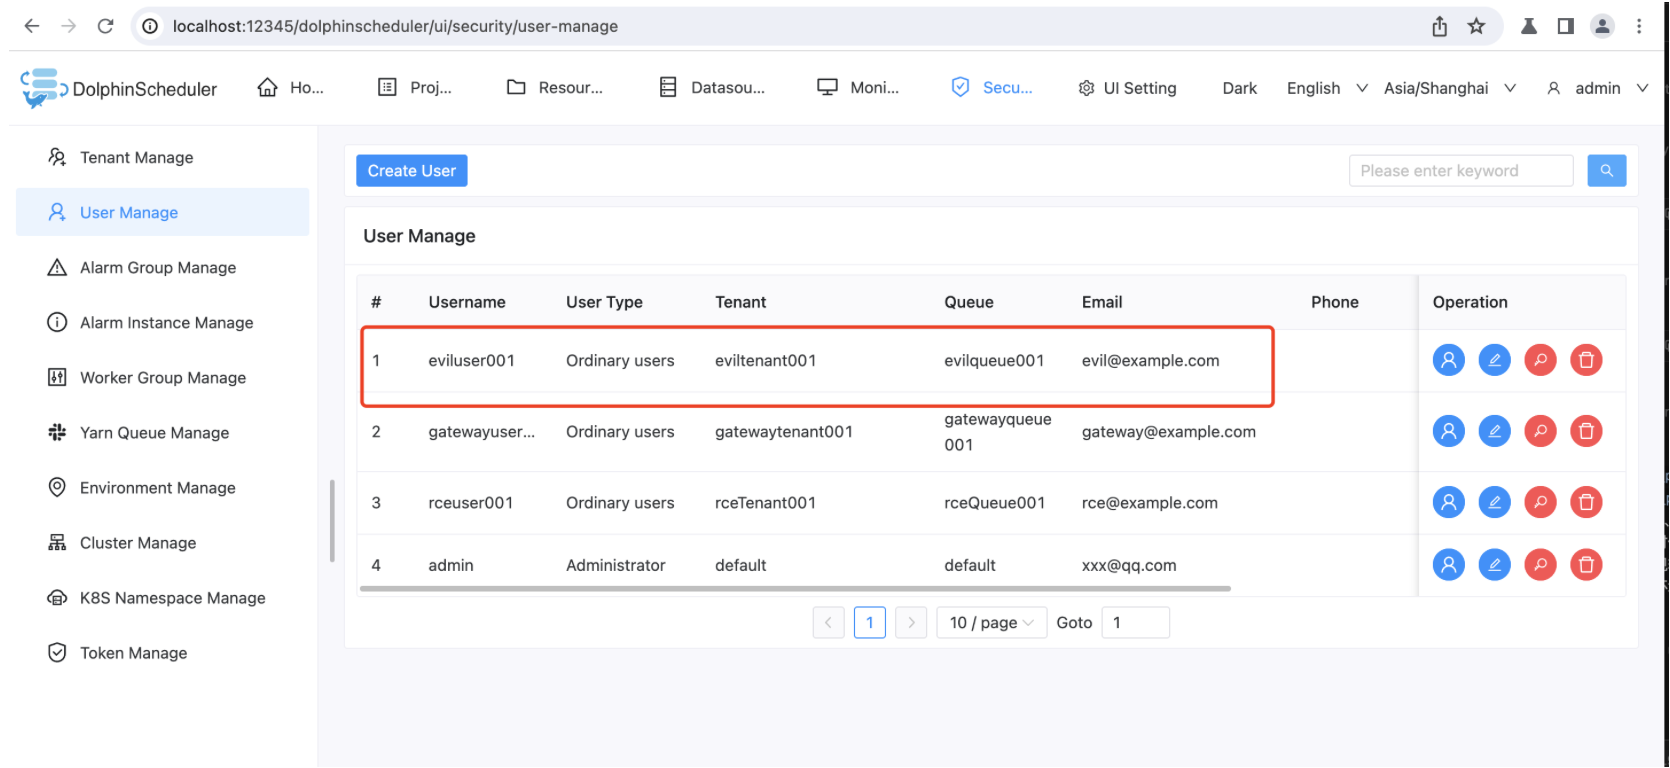Toggle the Dark theme switch
This screenshot has height=768, width=1670.
1239,88
